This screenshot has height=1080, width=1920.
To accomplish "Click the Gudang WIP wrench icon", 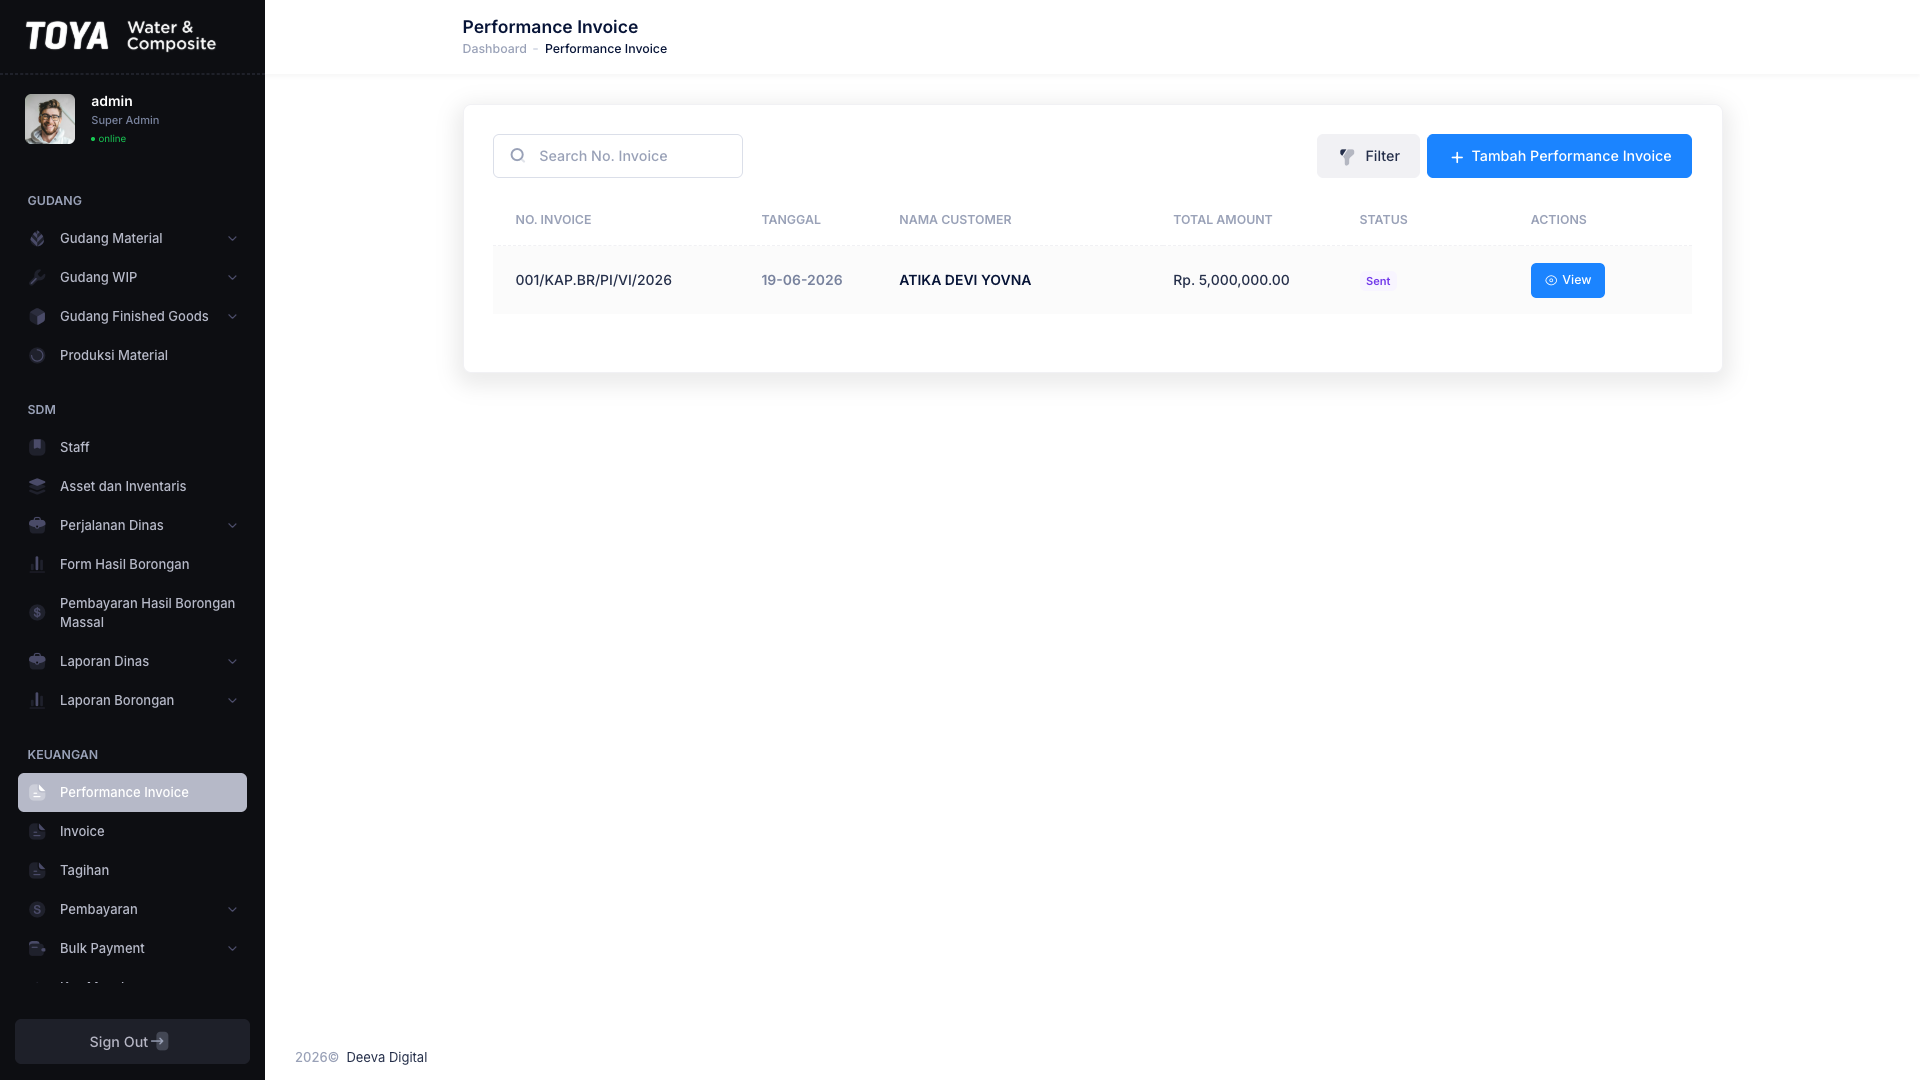I will pyautogui.click(x=37, y=277).
